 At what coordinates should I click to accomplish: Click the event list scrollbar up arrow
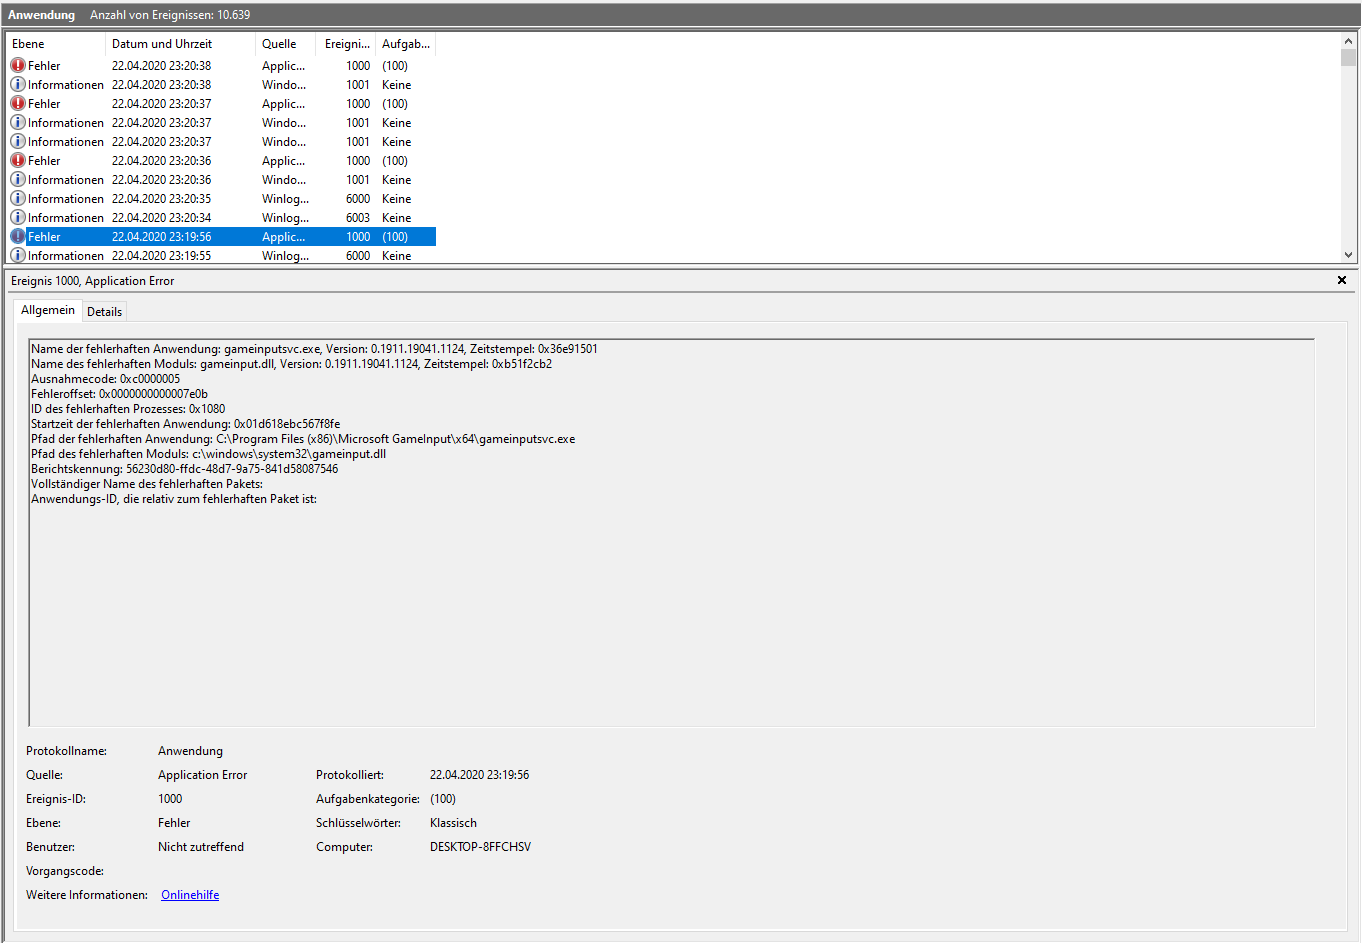(1348, 41)
